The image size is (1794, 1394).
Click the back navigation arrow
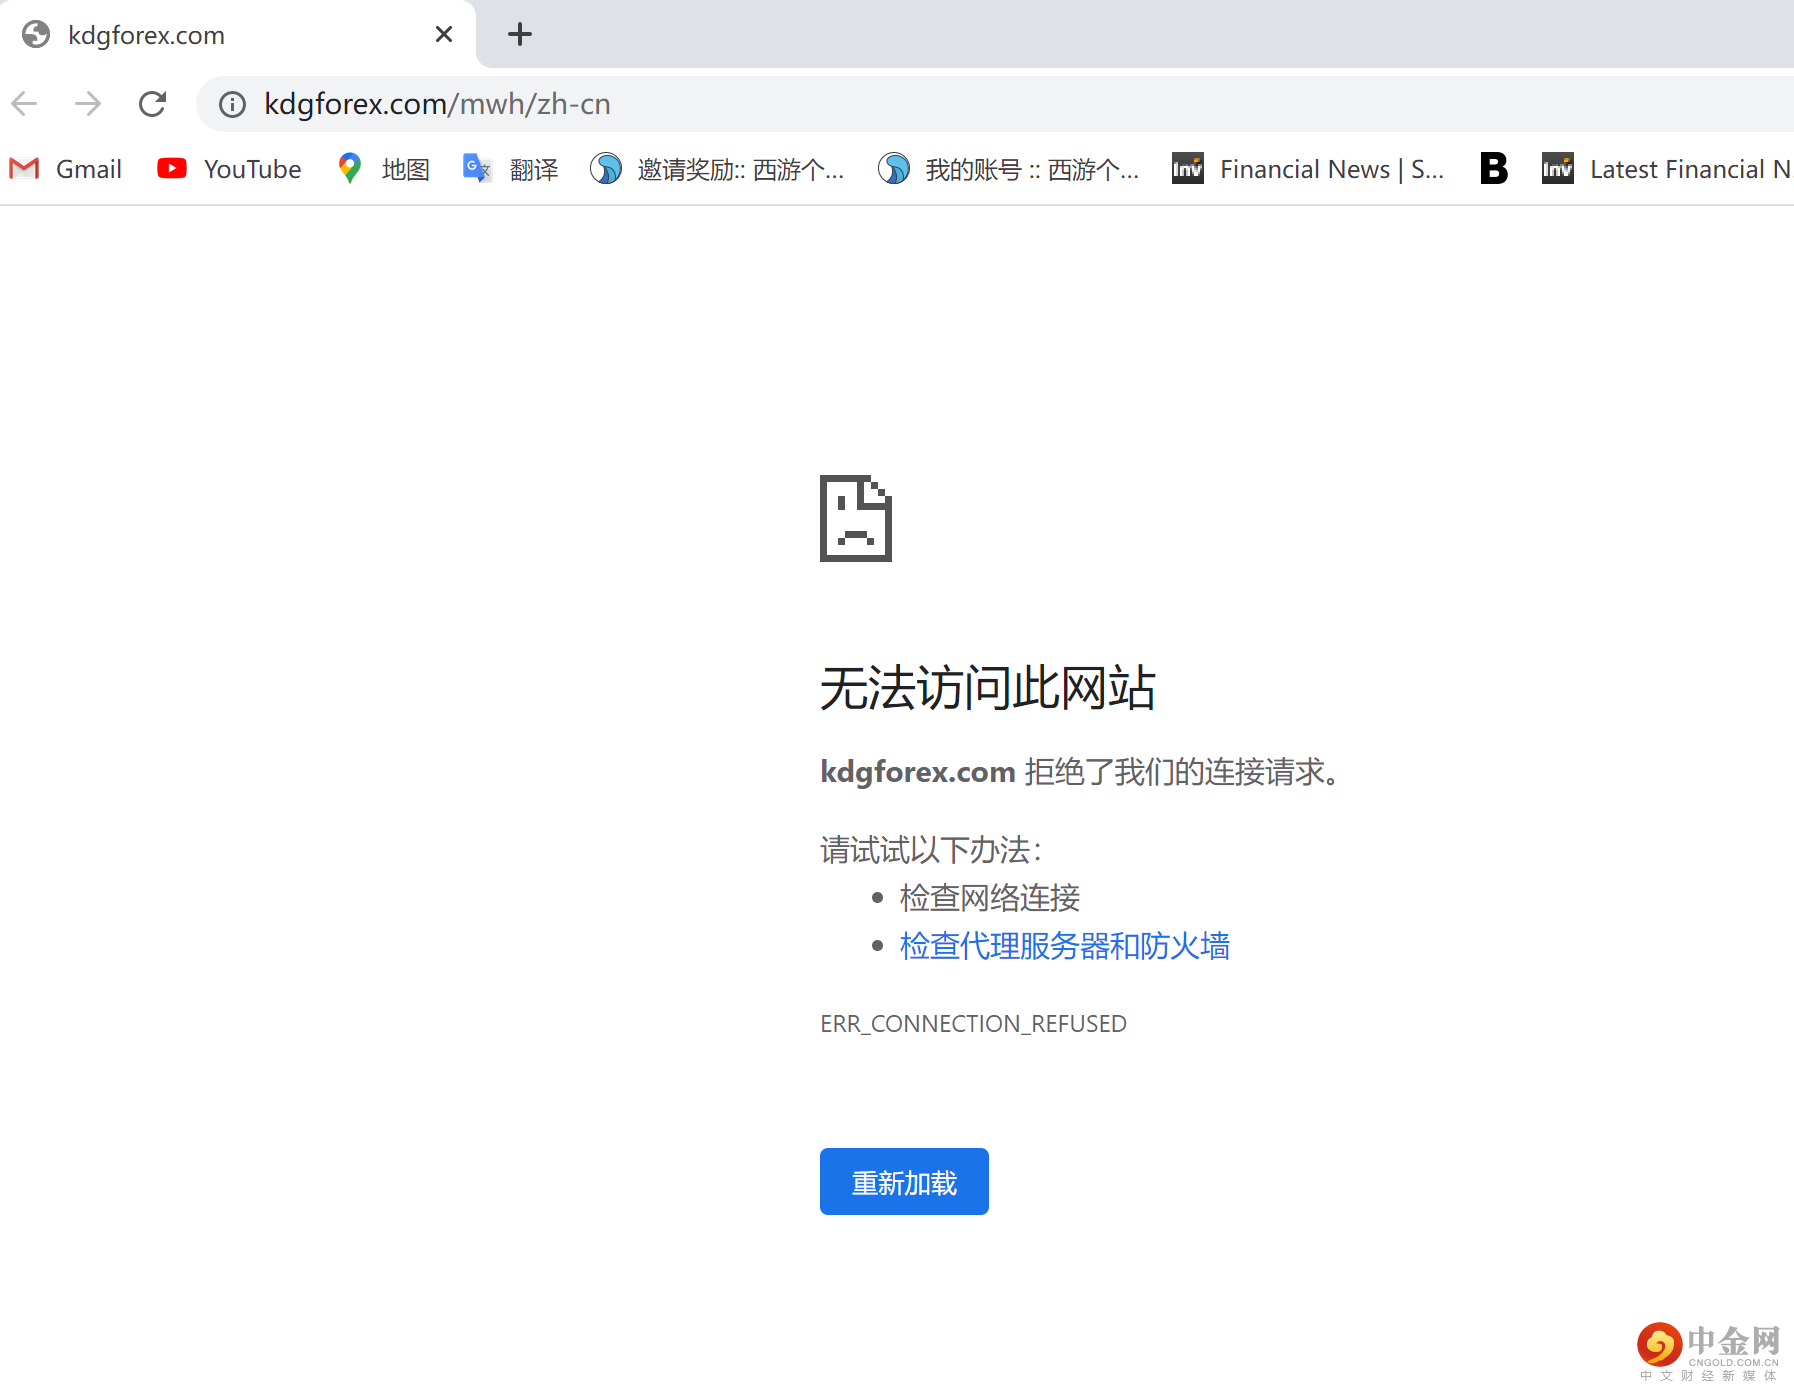(24, 103)
